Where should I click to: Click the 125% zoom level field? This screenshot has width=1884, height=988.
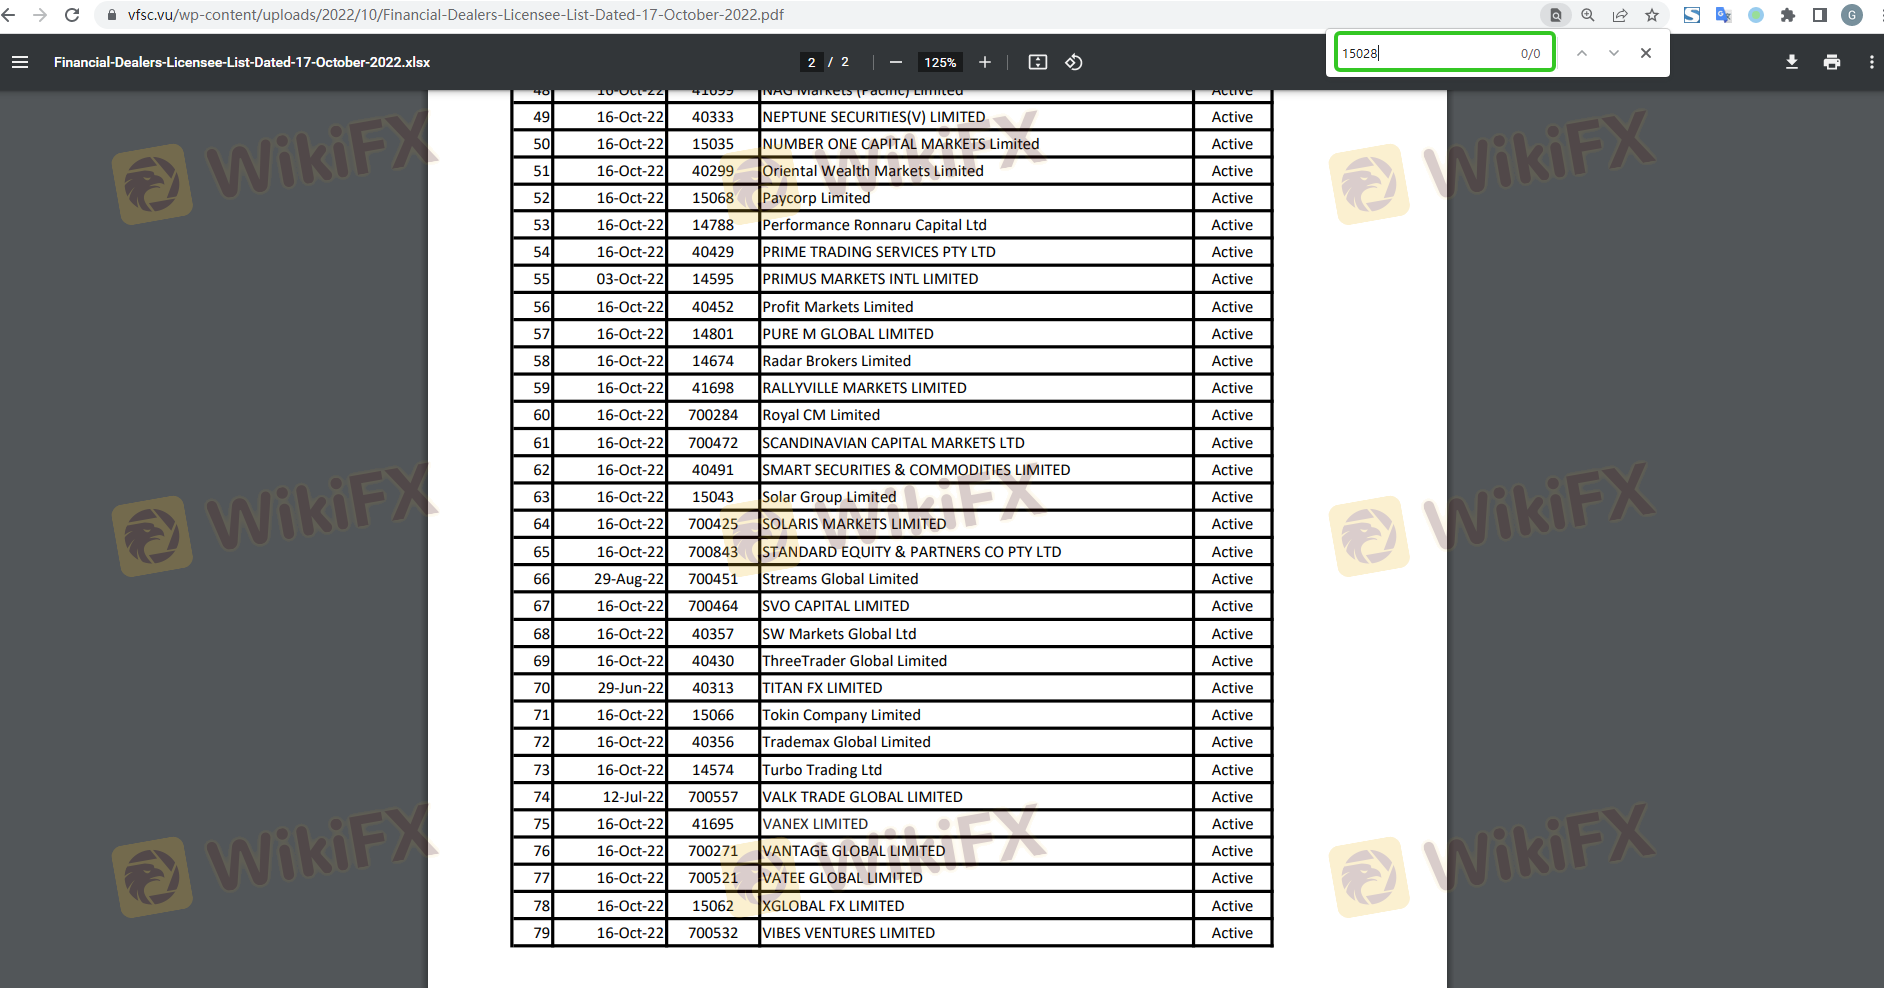coord(940,62)
